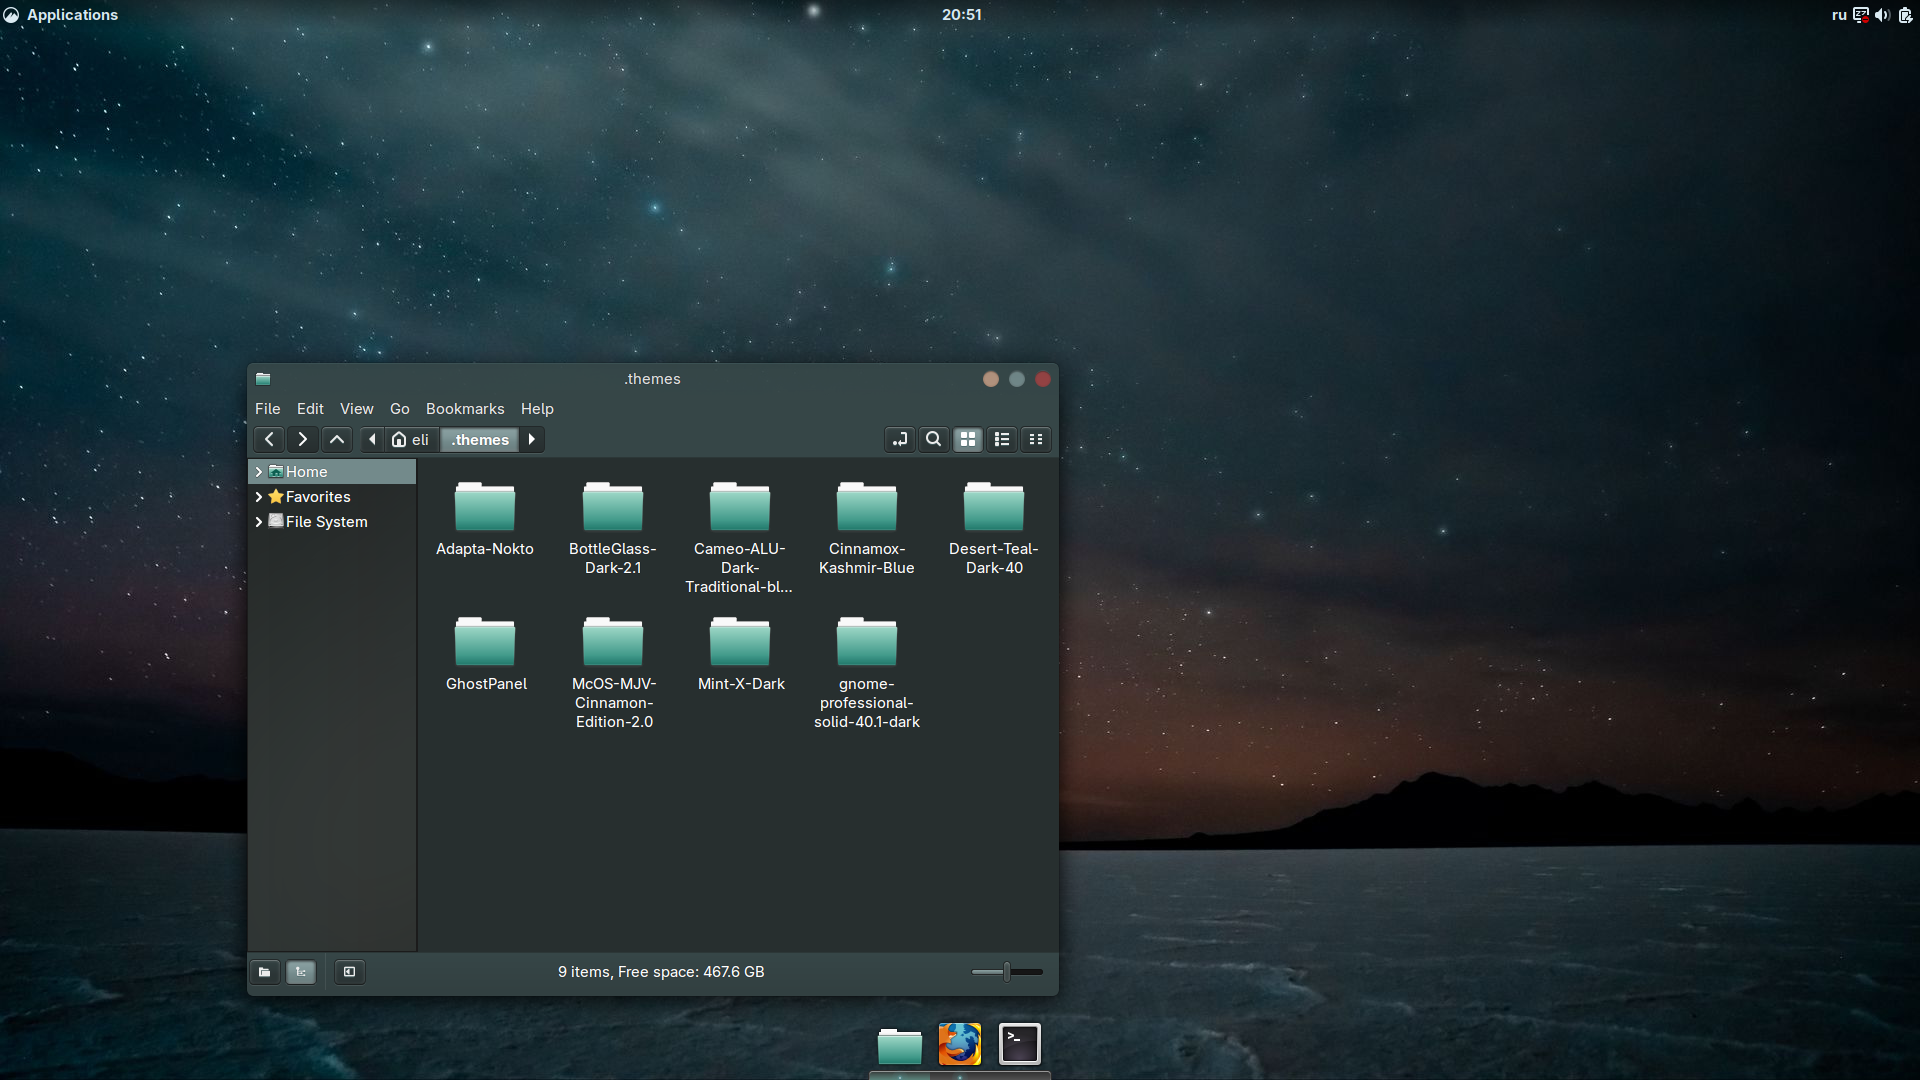Switch to icon view mode
Screen dimensions: 1920x1080
click(x=967, y=439)
